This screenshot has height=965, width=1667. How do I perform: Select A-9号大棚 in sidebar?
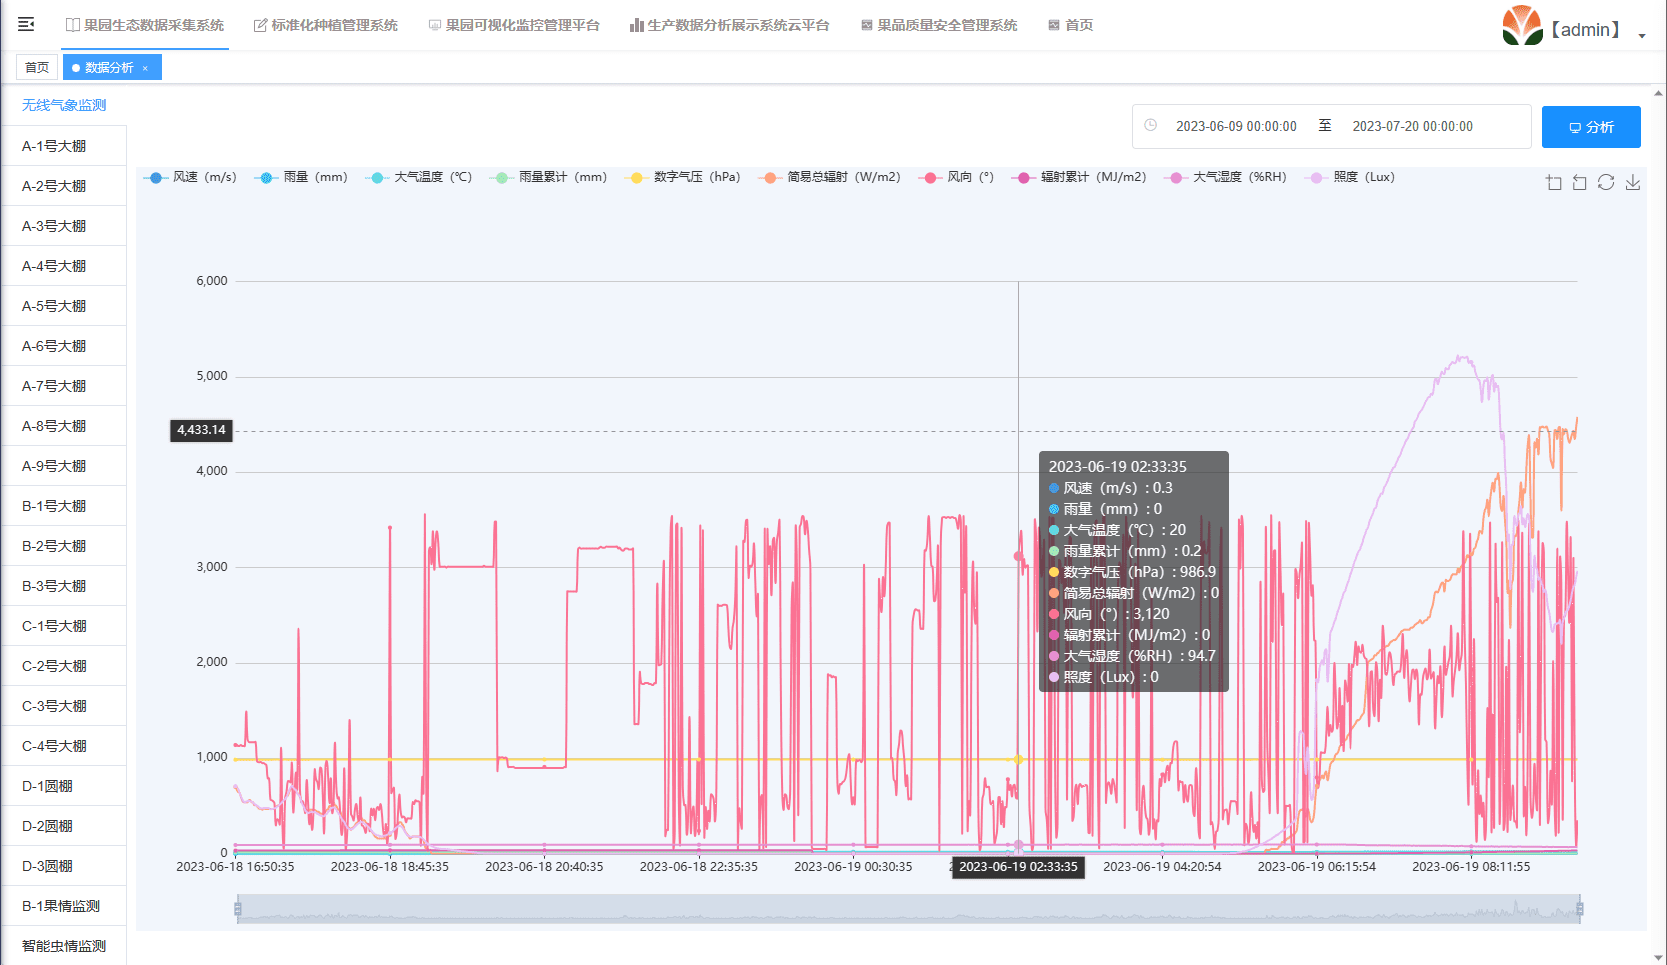(x=64, y=466)
